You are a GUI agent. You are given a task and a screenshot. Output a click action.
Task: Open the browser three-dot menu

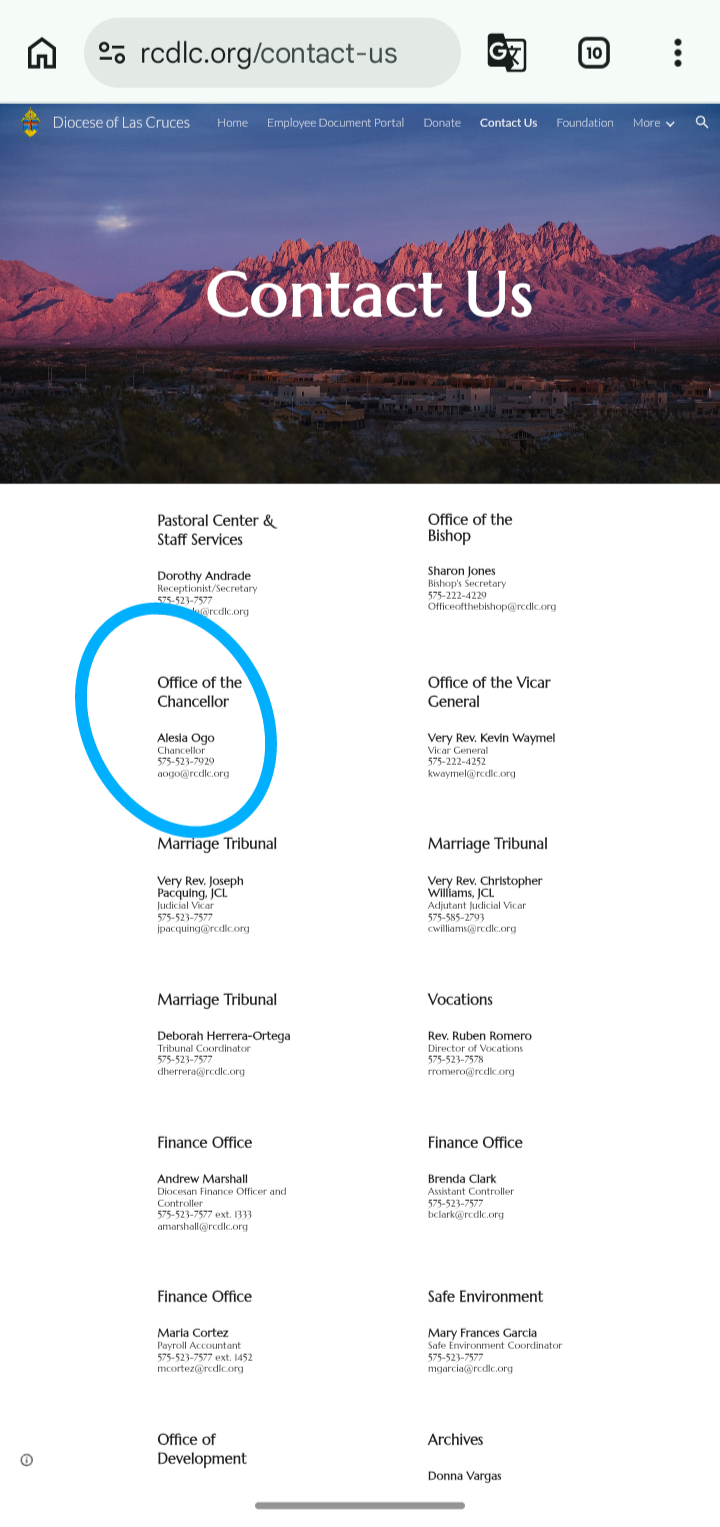(x=678, y=53)
